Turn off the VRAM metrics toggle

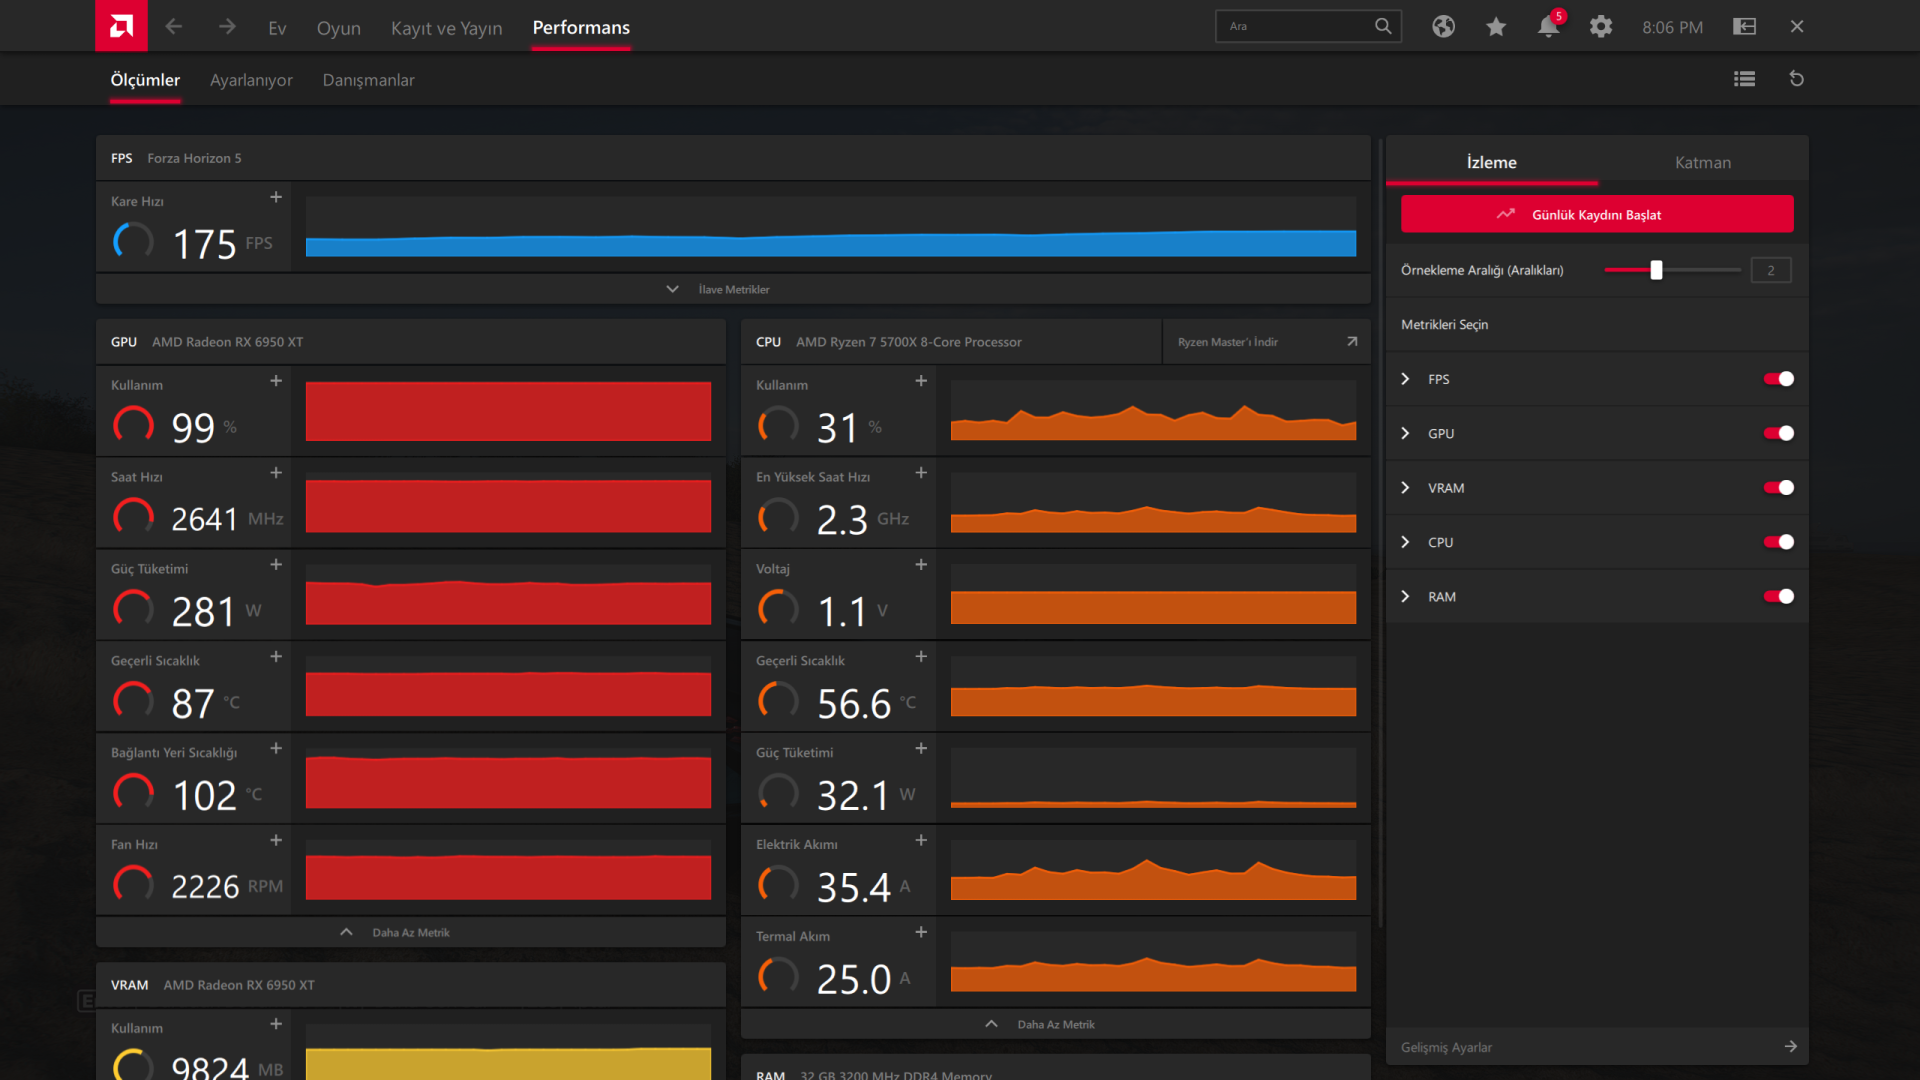[x=1778, y=488]
